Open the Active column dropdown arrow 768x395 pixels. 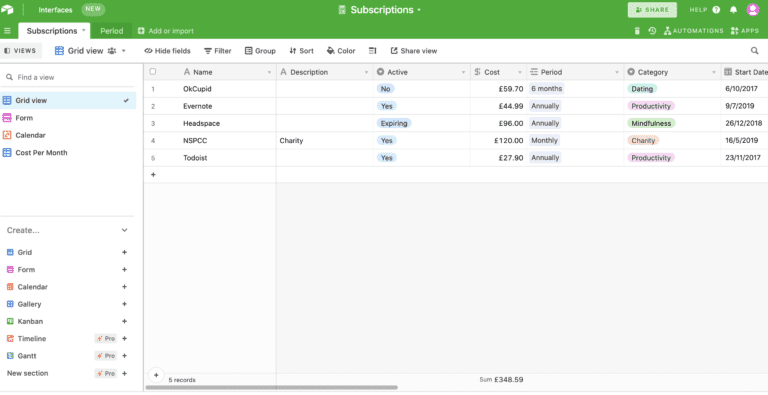tap(463, 73)
